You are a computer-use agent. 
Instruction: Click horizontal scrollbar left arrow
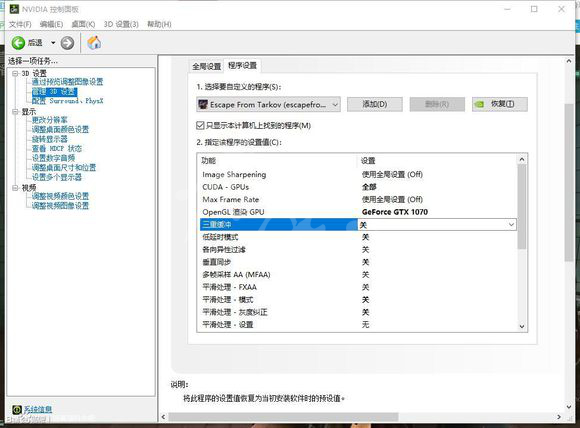point(163,417)
